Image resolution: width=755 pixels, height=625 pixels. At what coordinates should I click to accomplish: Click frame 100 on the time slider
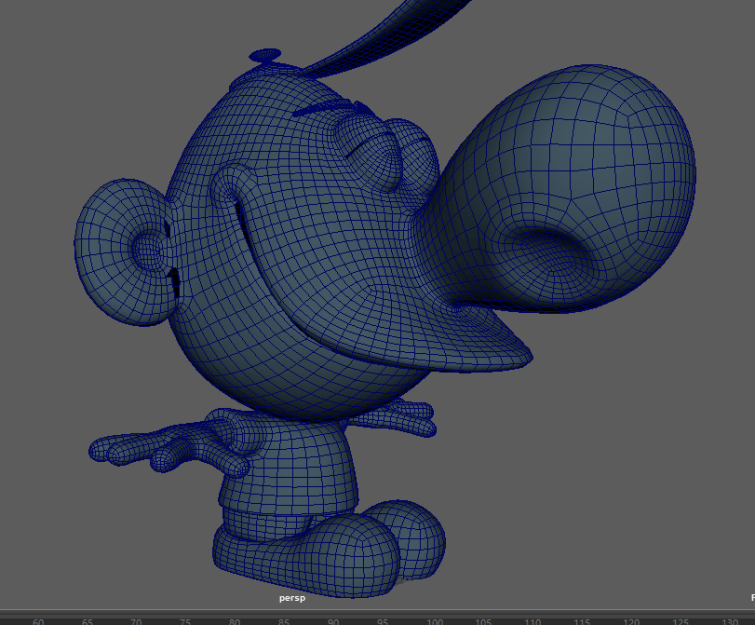tap(433, 620)
